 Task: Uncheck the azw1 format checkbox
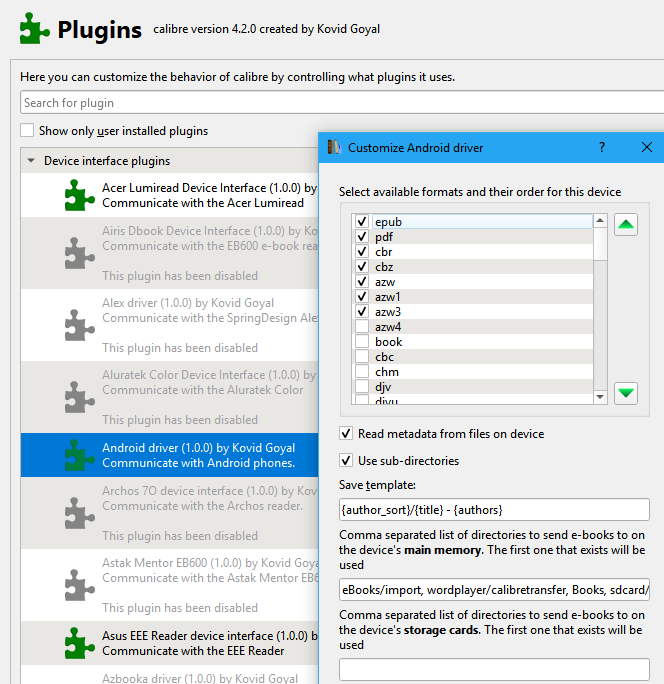point(362,297)
